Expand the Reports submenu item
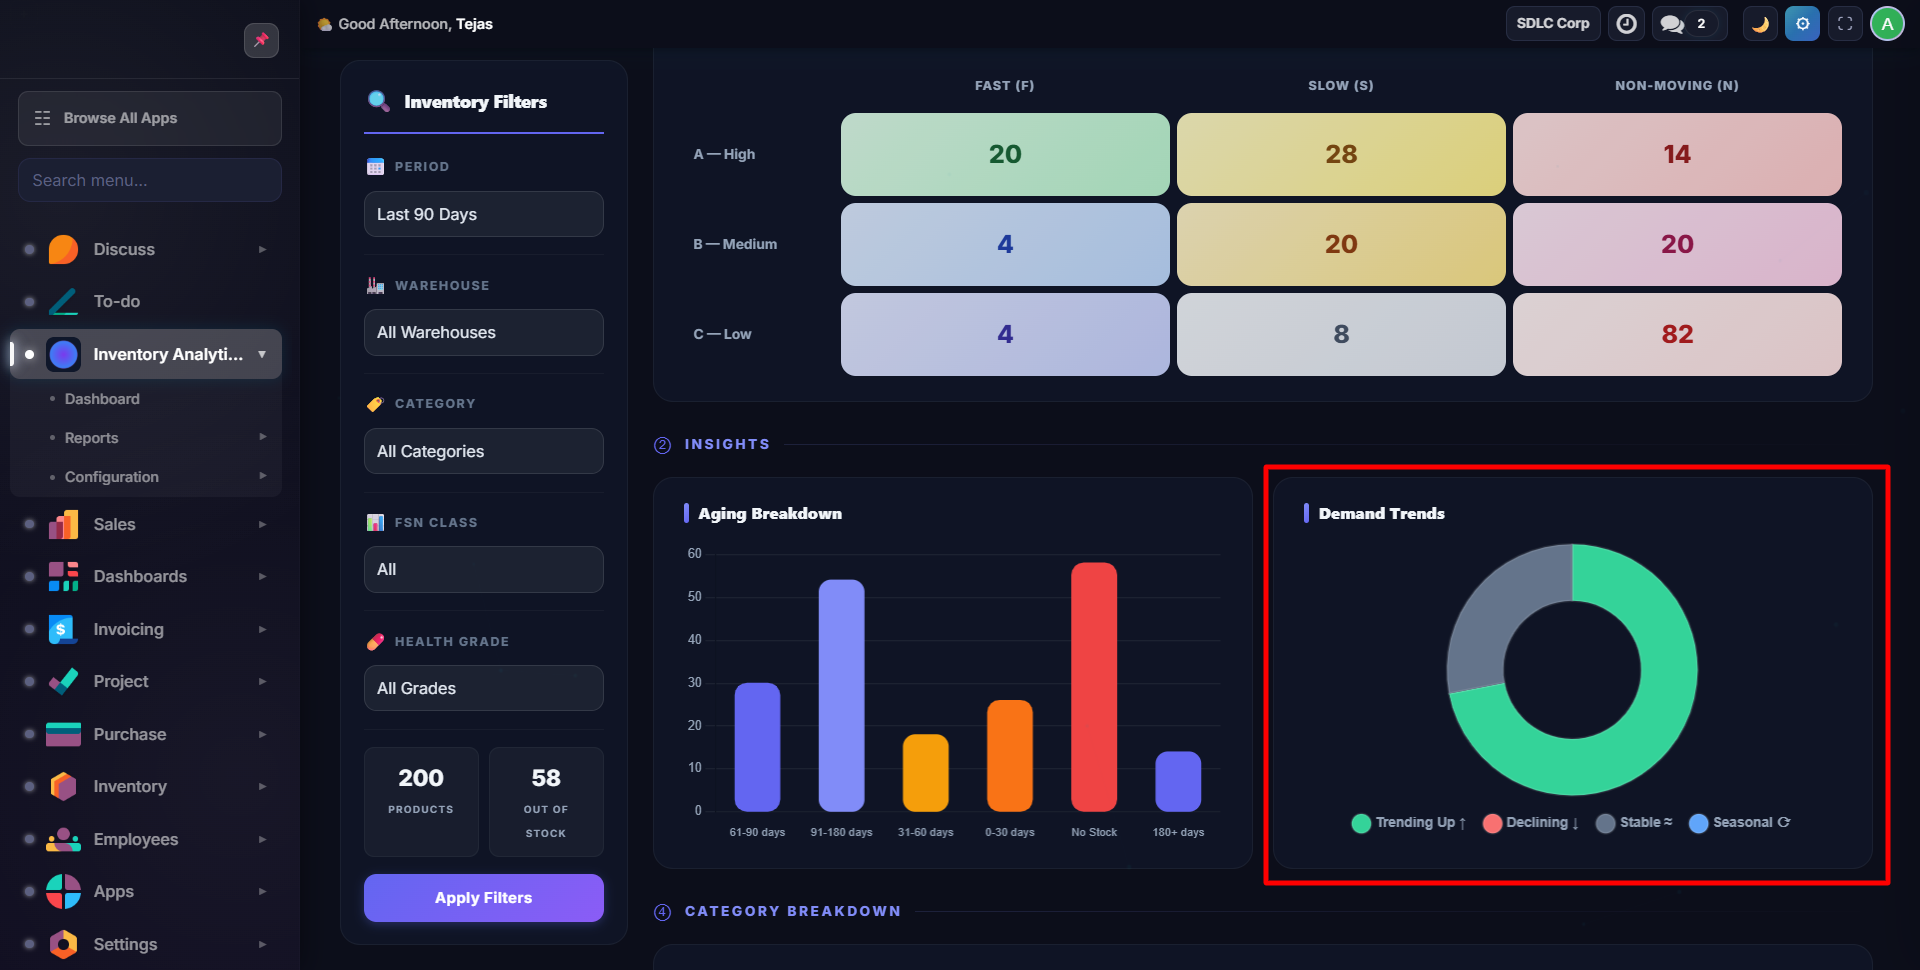The image size is (1920, 970). 92,438
